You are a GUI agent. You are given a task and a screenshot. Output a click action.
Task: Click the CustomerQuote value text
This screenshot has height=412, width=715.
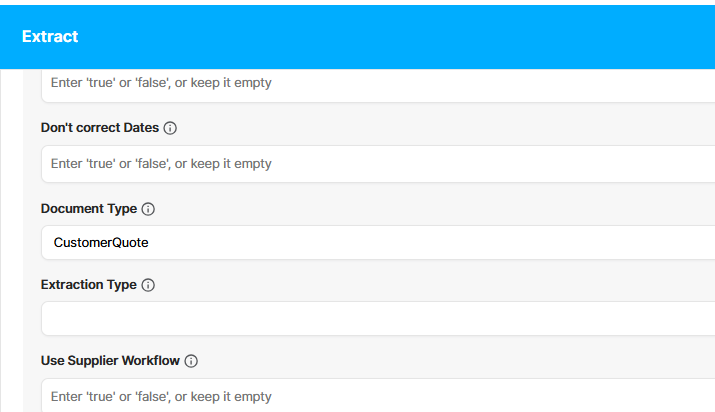coord(101,242)
